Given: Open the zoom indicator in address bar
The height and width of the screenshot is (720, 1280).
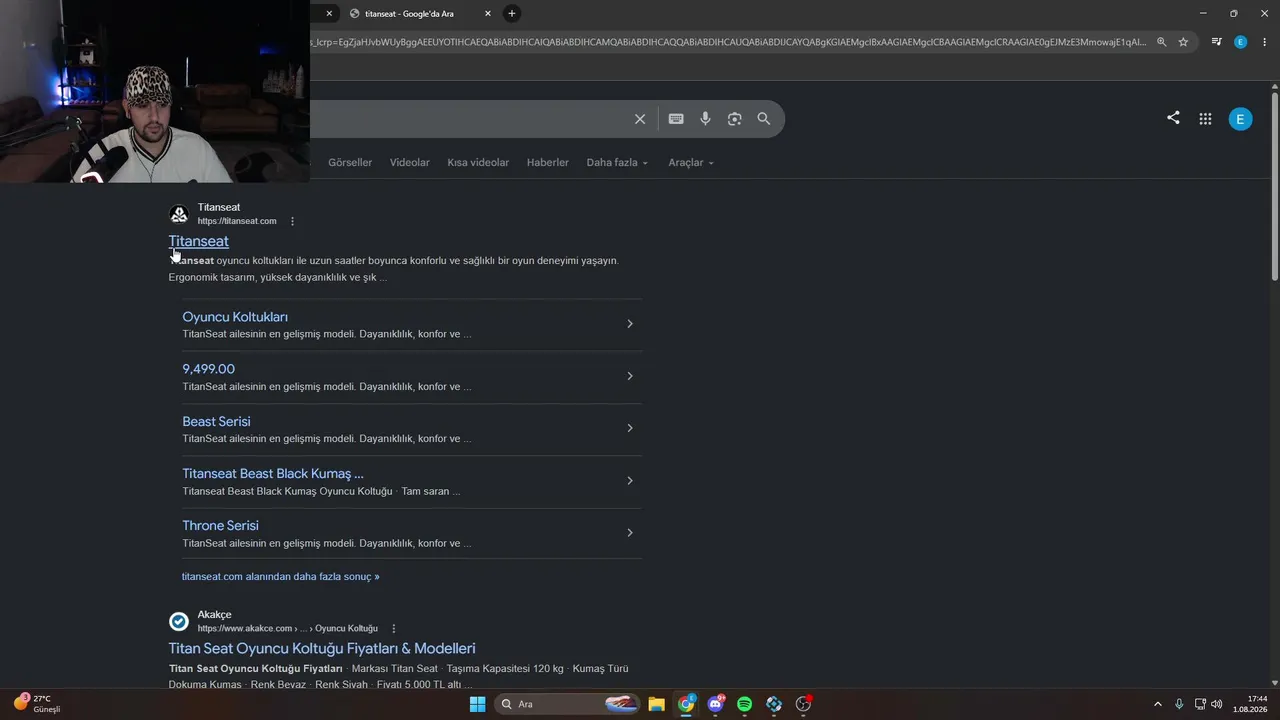Looking at the screenshot, I should click(x=1161, y=42).
